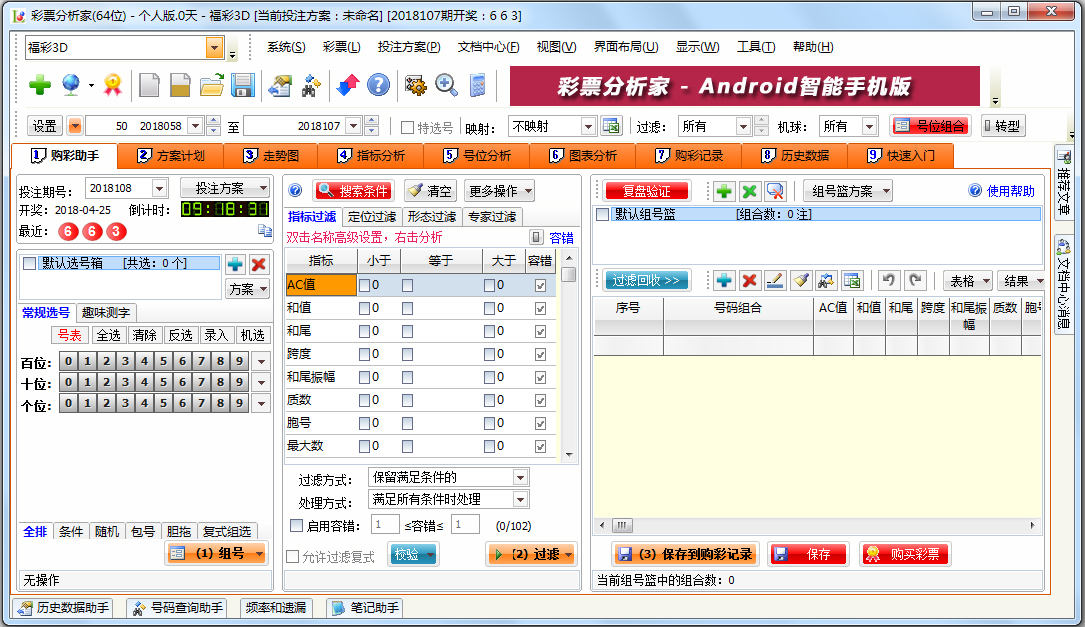Screen dimensions: 1085x627
Task: Click the 搜索条件 button
Action: (x=353, y=191)
